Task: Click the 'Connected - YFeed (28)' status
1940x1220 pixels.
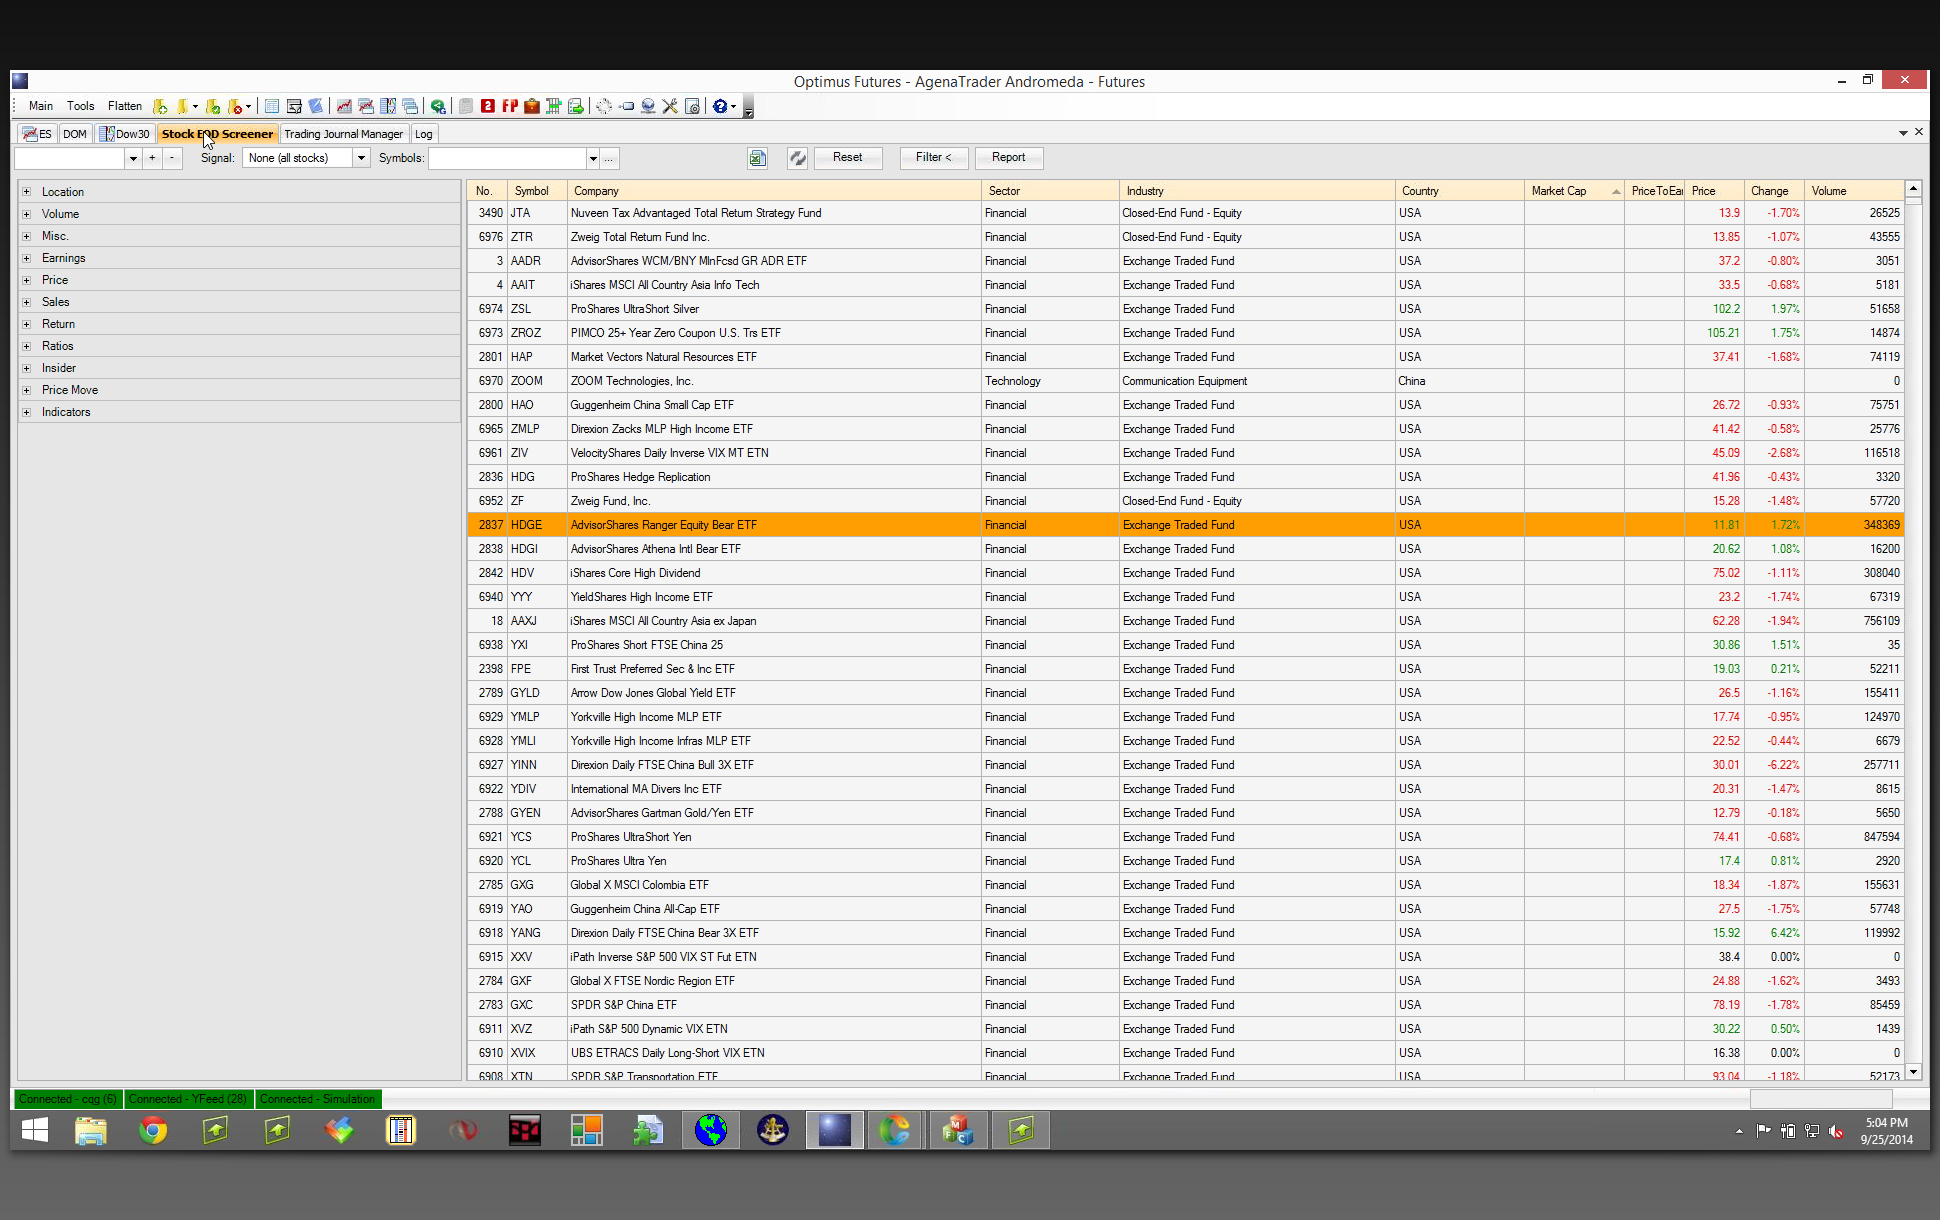Action: pos(188,1099)
